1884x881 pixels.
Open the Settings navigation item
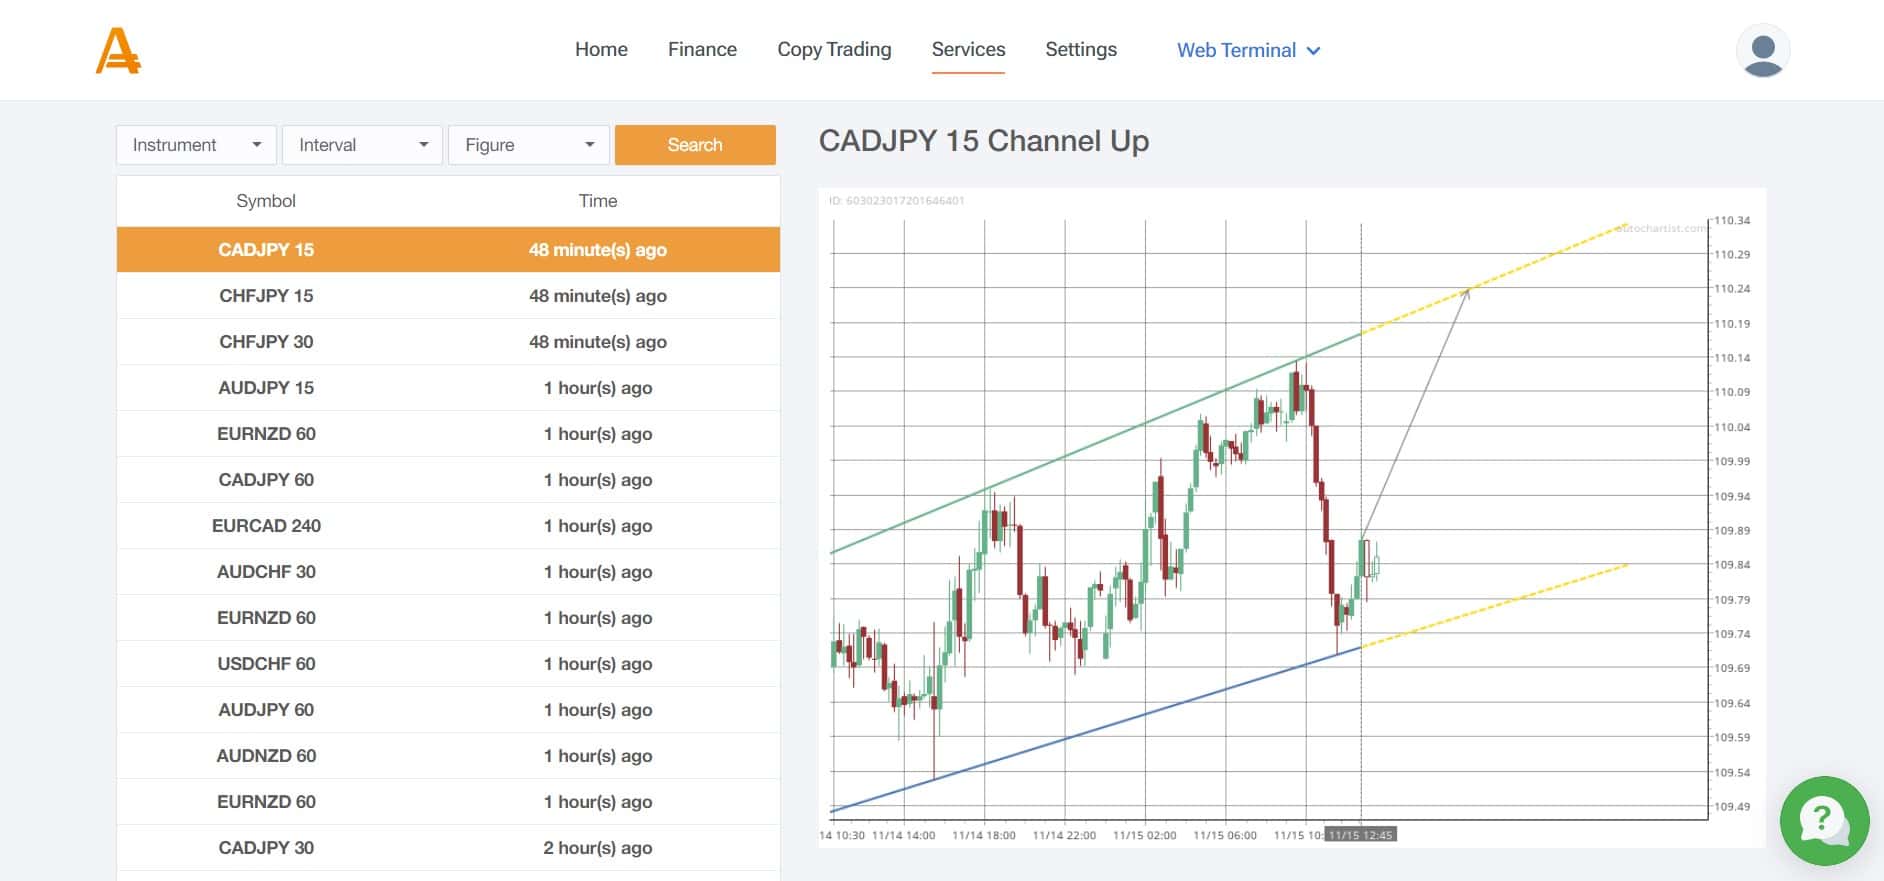(1081, 49)
